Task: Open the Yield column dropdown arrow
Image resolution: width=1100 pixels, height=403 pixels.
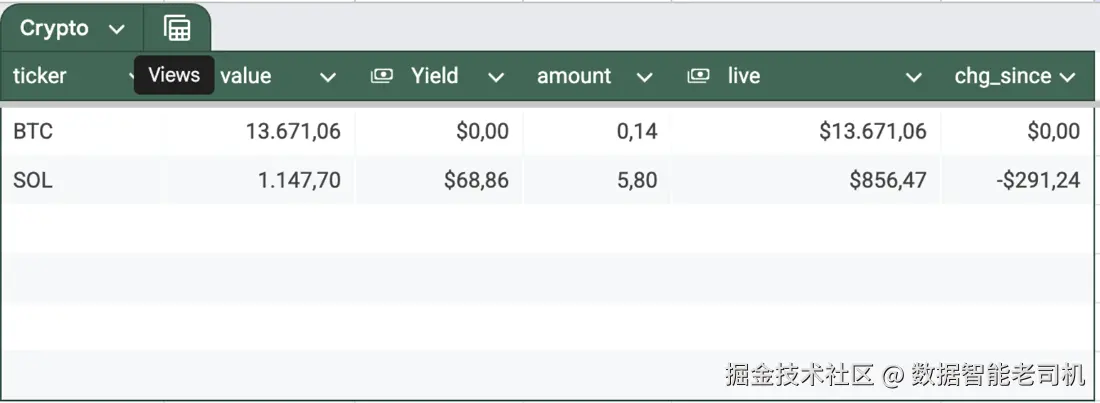Action: point(496,77)
